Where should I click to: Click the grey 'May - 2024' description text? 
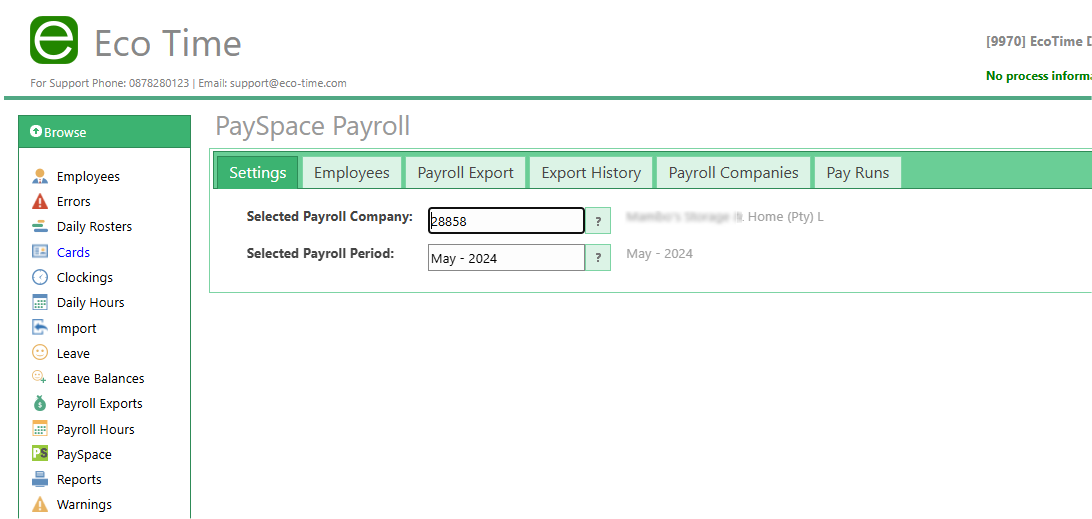(660, 254)
